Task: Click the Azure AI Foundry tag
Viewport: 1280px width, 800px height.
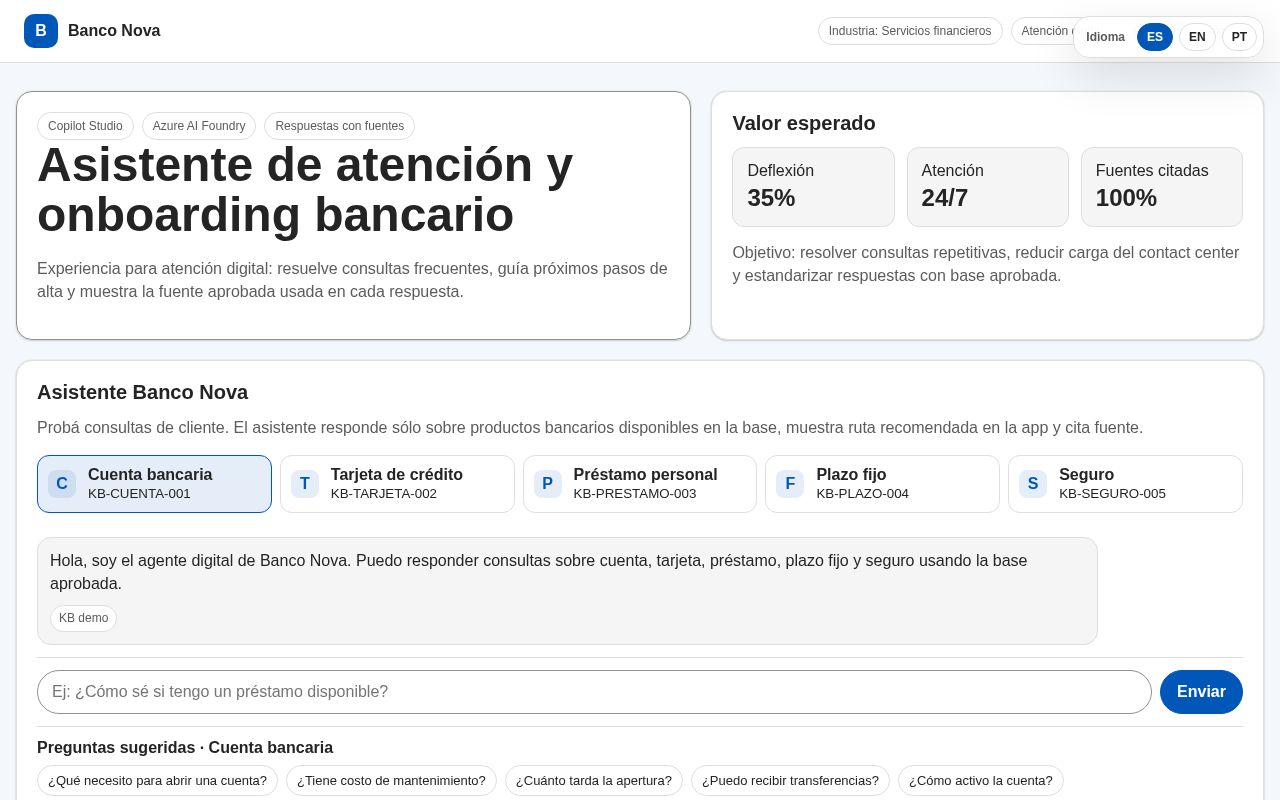Action: pos(199,126)
